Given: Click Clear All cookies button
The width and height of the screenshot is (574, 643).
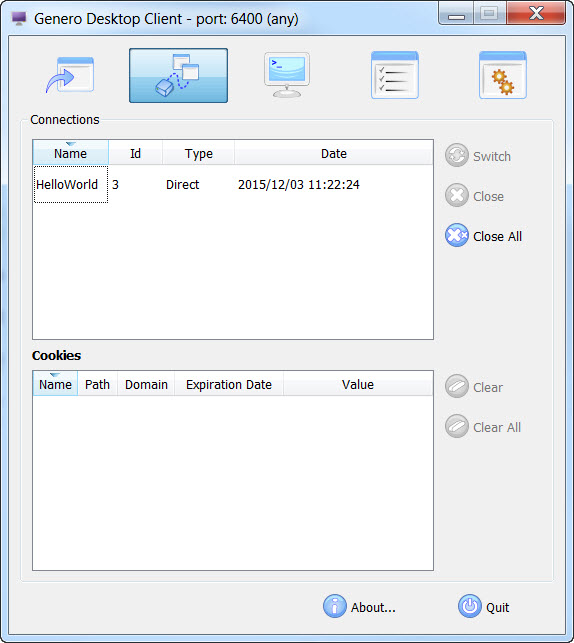Looking at the screenshot, I should 483,427.
